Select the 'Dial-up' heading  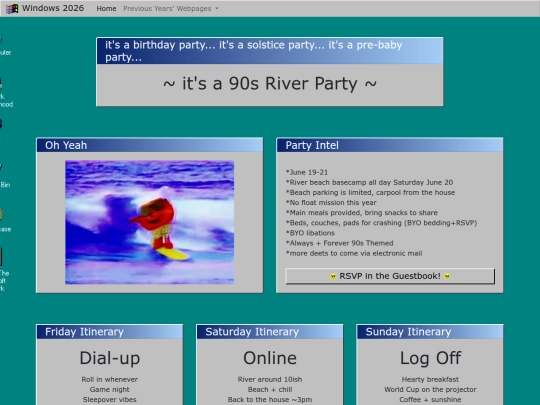(110, 358)
